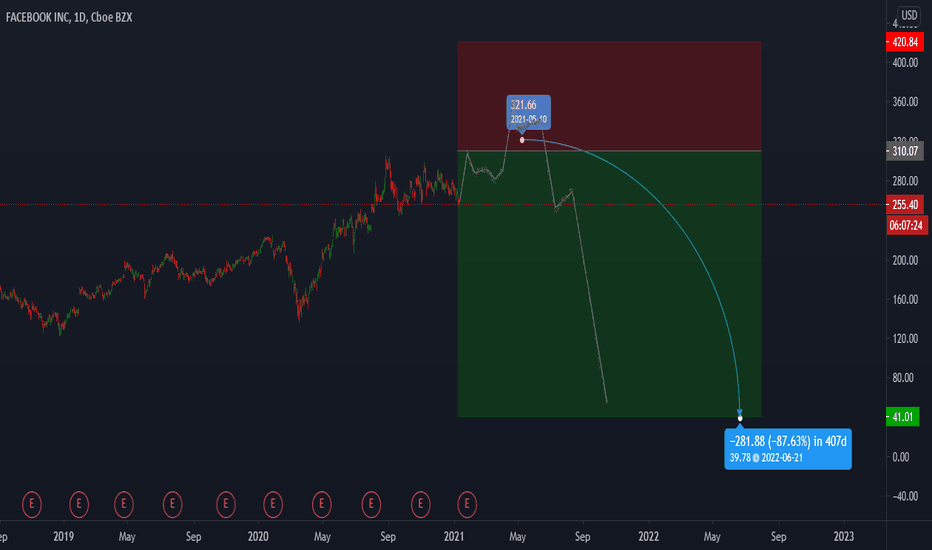This screenshot has height=550, width=932.
Task: Open the October 2018 earnings marker
Action: click(x=32, y=504)
